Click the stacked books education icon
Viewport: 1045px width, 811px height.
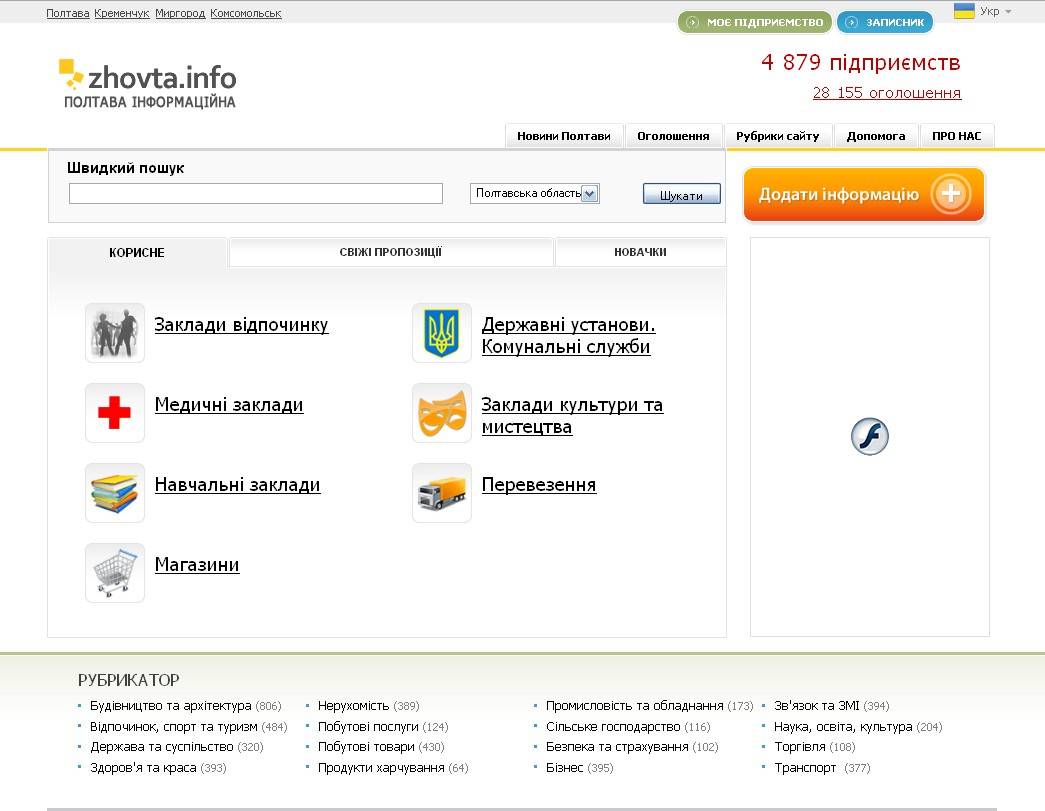click(115, 493)
